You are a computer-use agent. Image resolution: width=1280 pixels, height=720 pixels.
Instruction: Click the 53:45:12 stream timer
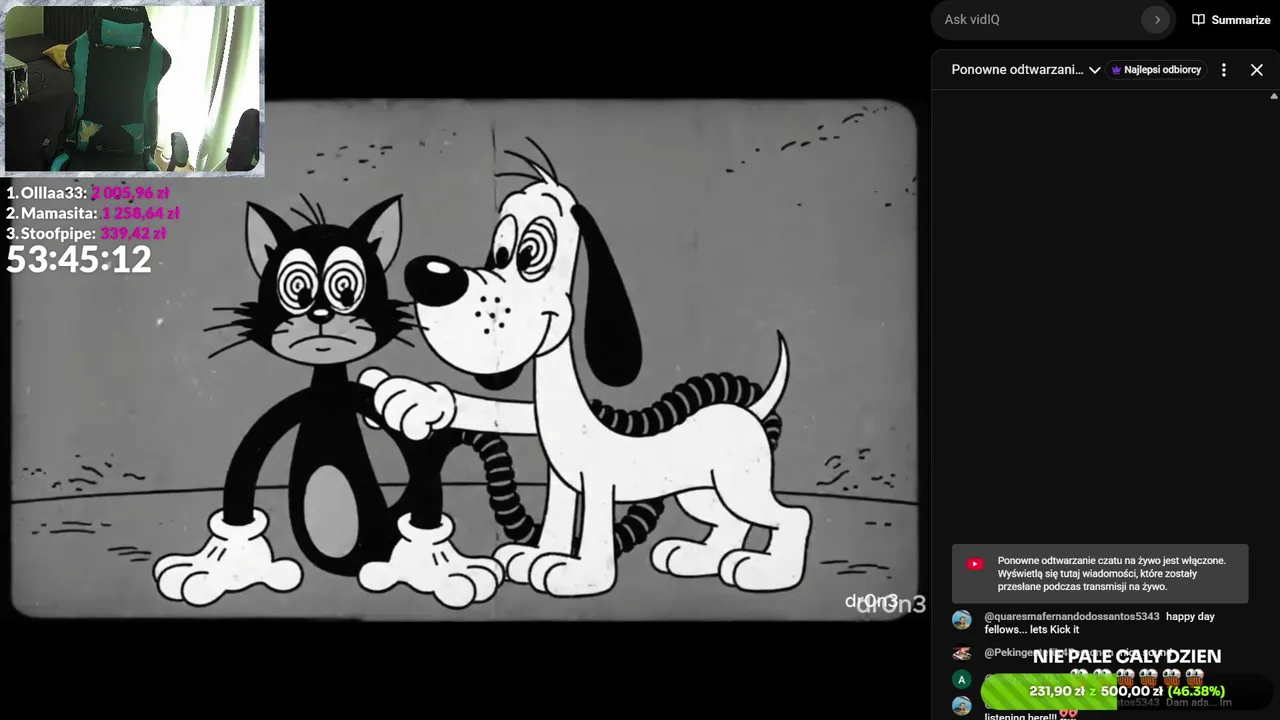pos(79,260)
